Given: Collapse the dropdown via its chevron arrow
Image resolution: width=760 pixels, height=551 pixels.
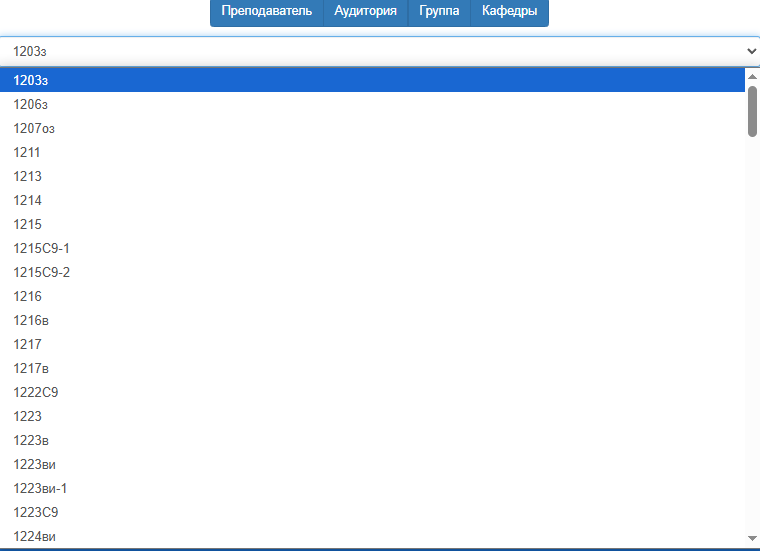Looking at the screenshot, I should point(751,50).
